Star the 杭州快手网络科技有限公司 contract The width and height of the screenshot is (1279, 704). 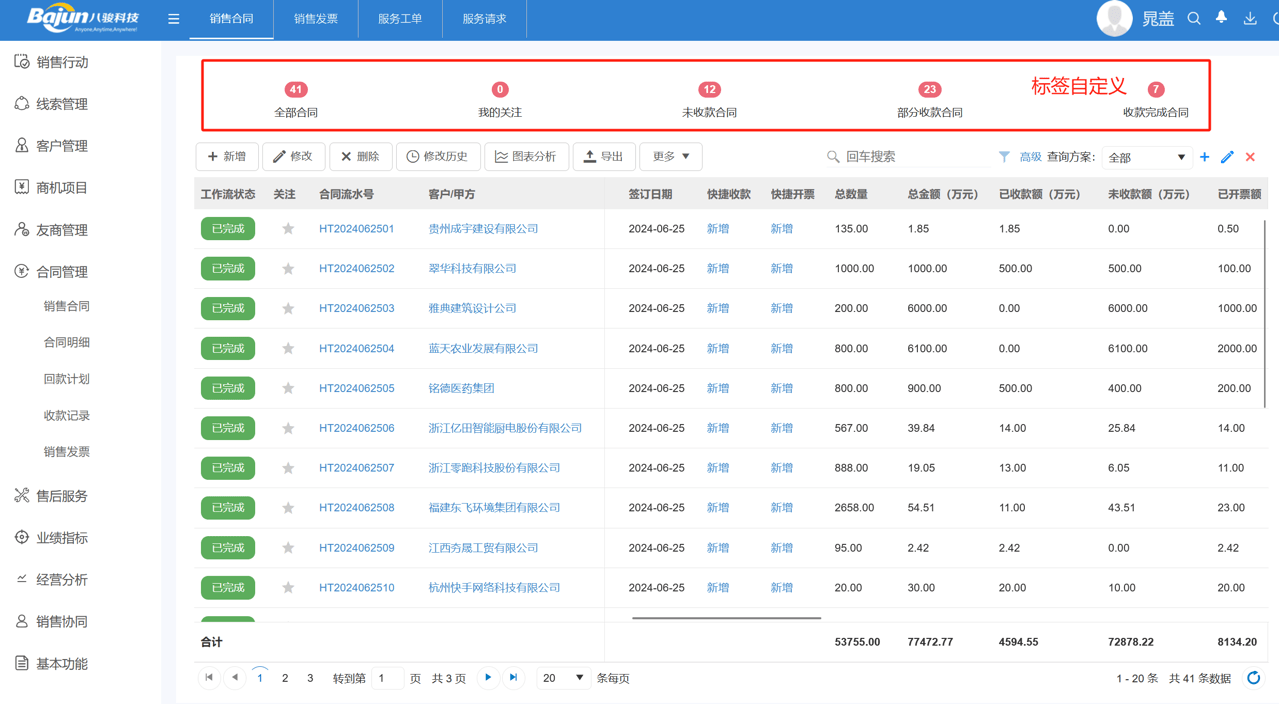point(288,588)
